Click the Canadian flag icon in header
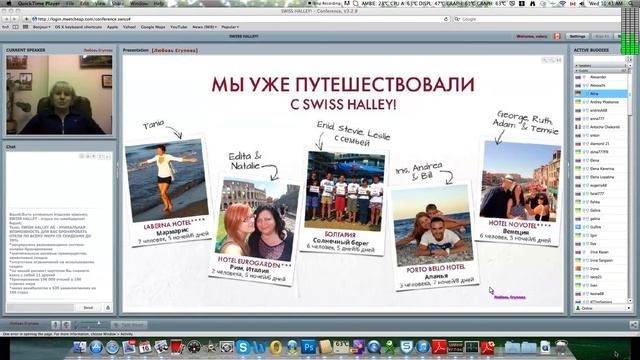 pyautogui.click(x=557, y=36)
